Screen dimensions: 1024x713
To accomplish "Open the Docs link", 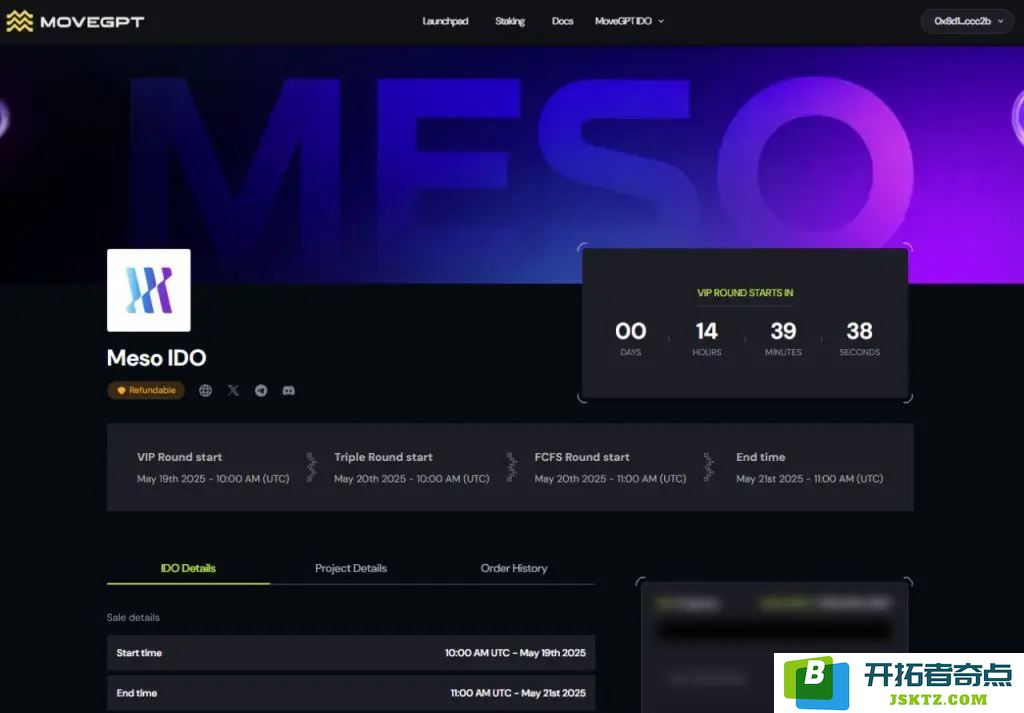I will (x=562, y=21).
